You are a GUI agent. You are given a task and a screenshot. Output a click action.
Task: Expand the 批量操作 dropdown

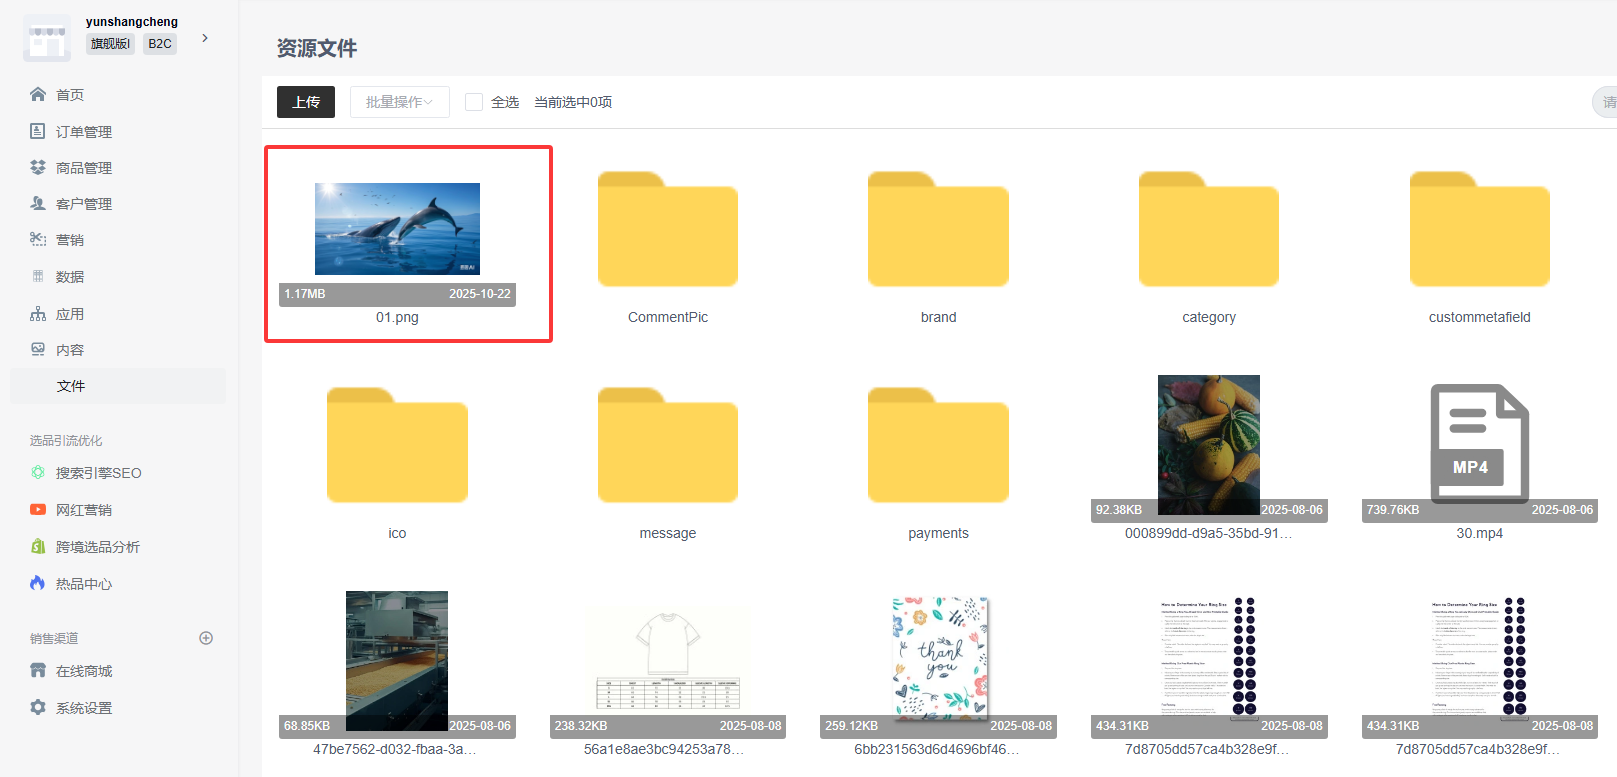[399, 102]
